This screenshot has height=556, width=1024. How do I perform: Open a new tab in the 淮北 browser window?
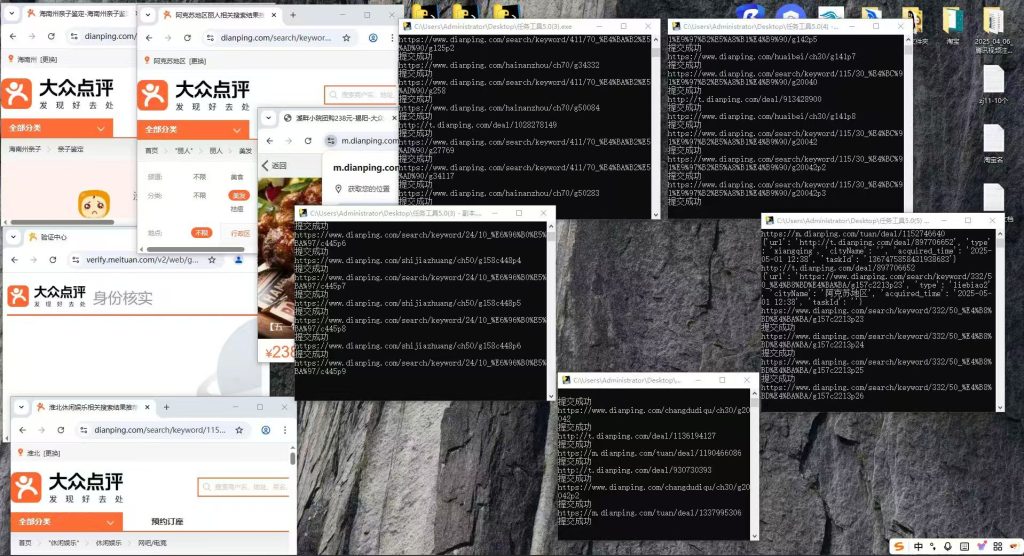167,407
